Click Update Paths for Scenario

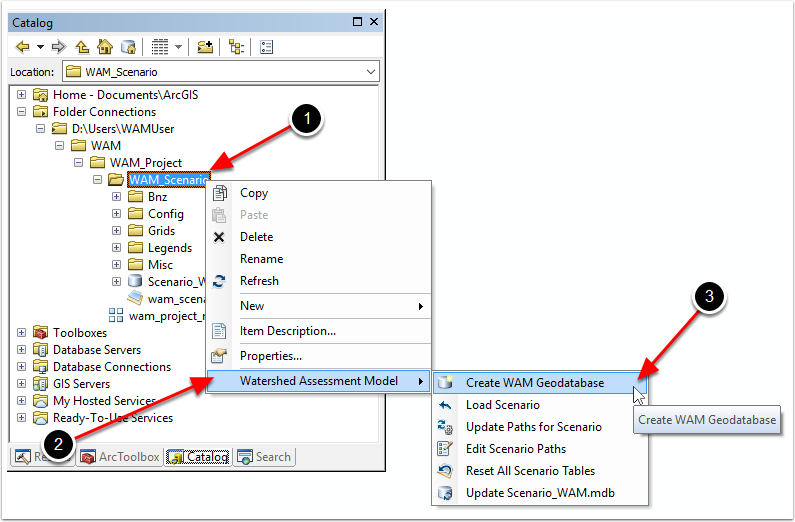point(540,427)
